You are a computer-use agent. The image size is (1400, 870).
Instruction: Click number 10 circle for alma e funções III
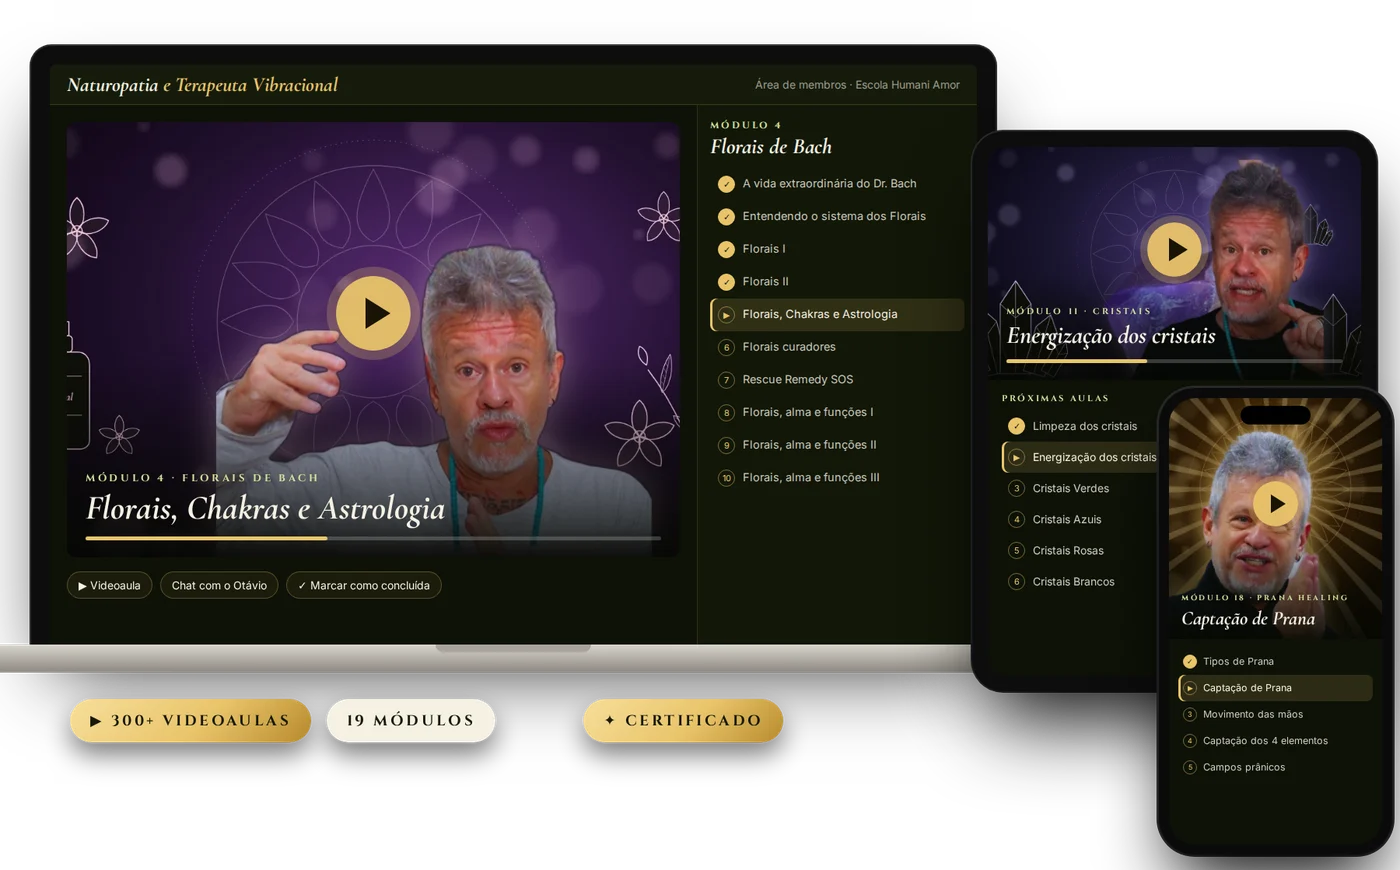[726, 478]
